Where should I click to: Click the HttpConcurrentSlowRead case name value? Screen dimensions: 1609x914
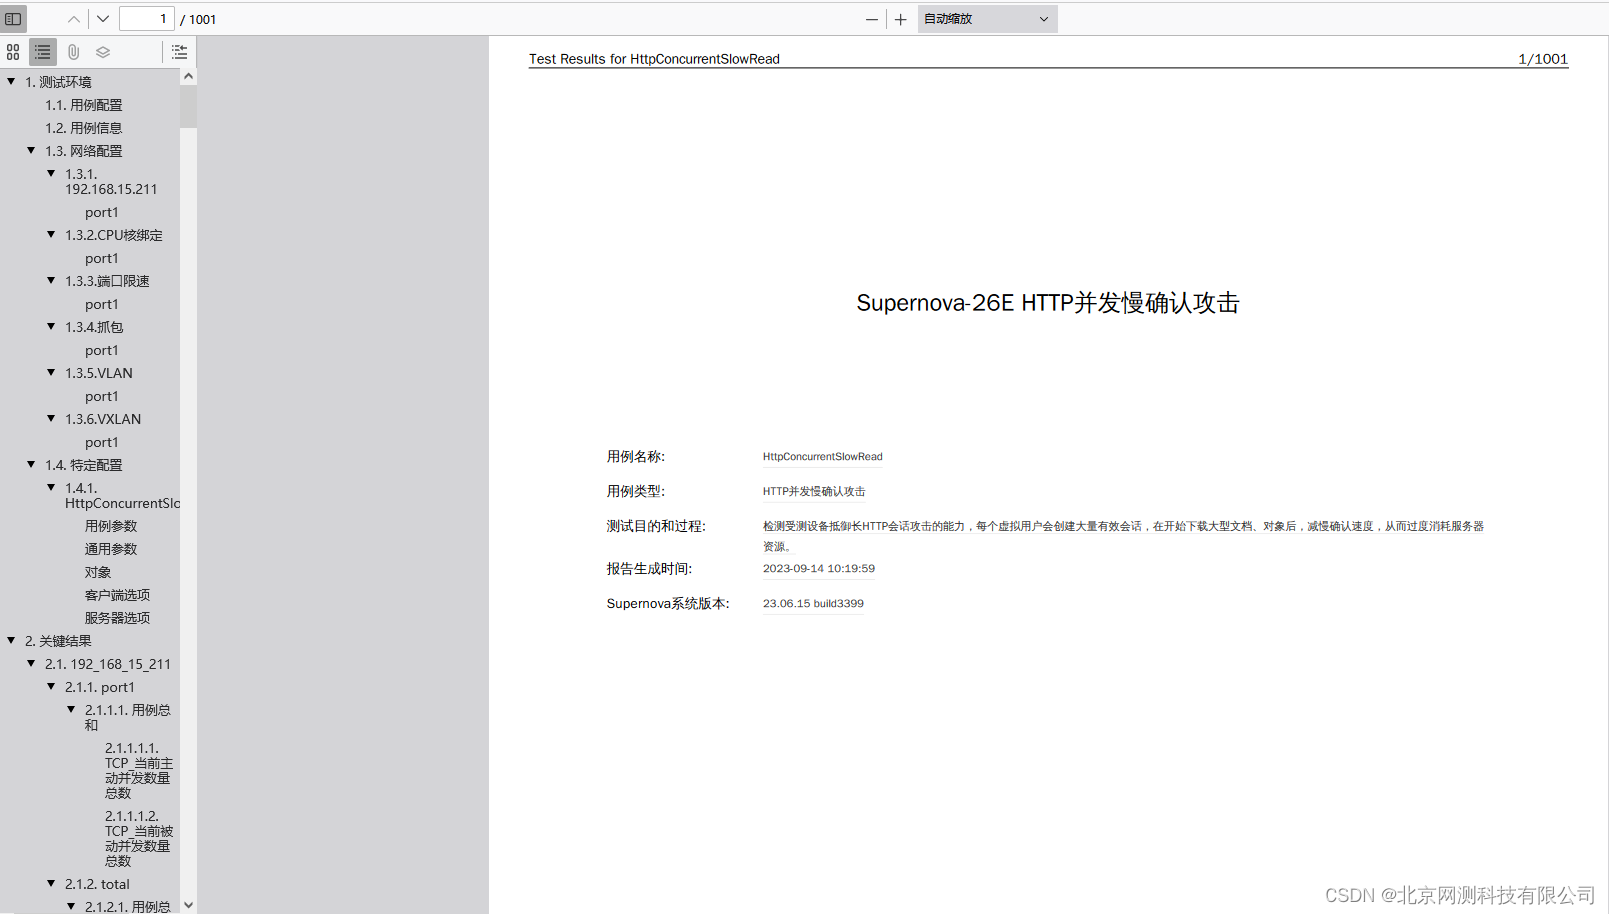822,457
